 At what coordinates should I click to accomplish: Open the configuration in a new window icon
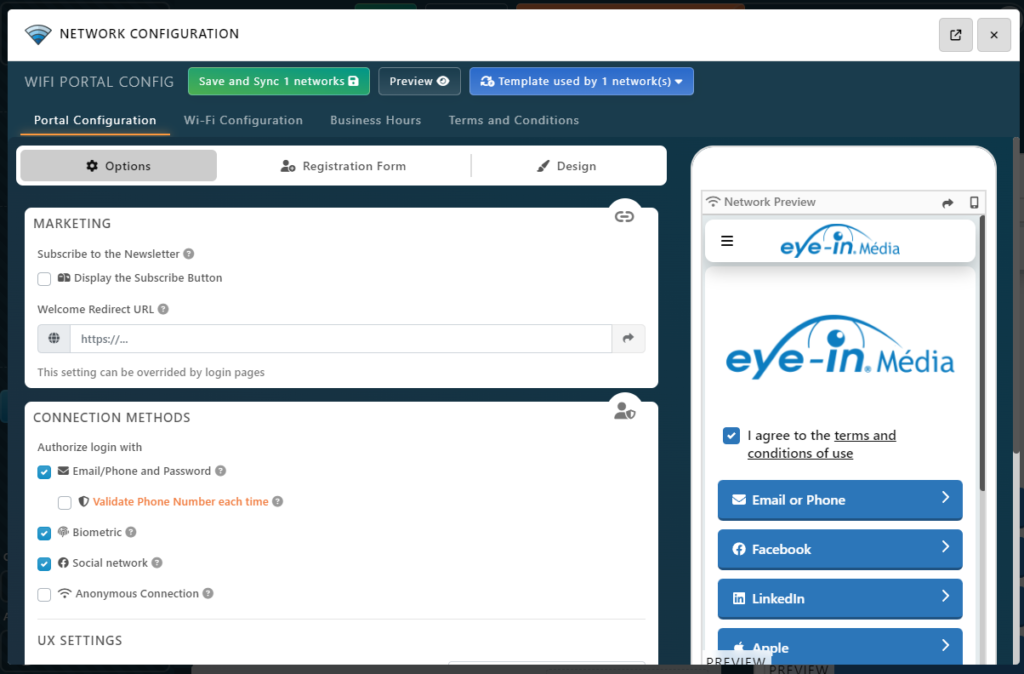click(955, 35)
